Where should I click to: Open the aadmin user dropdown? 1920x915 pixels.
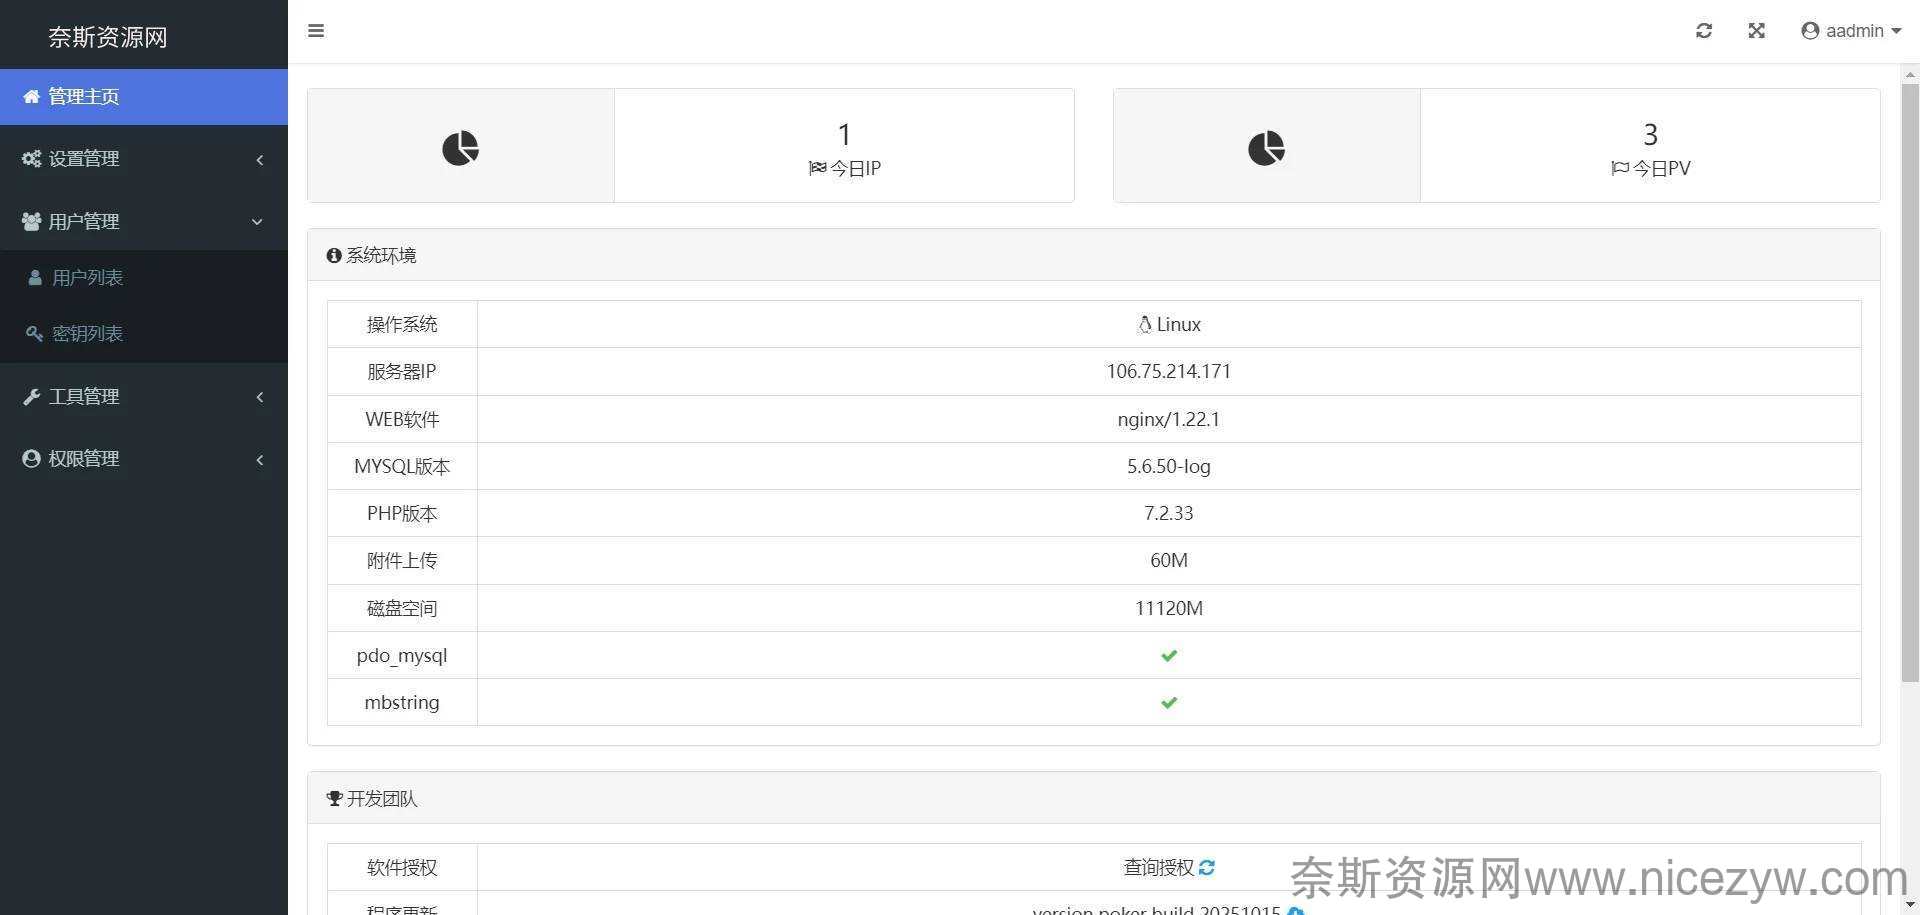click(x=1851, y=31)
